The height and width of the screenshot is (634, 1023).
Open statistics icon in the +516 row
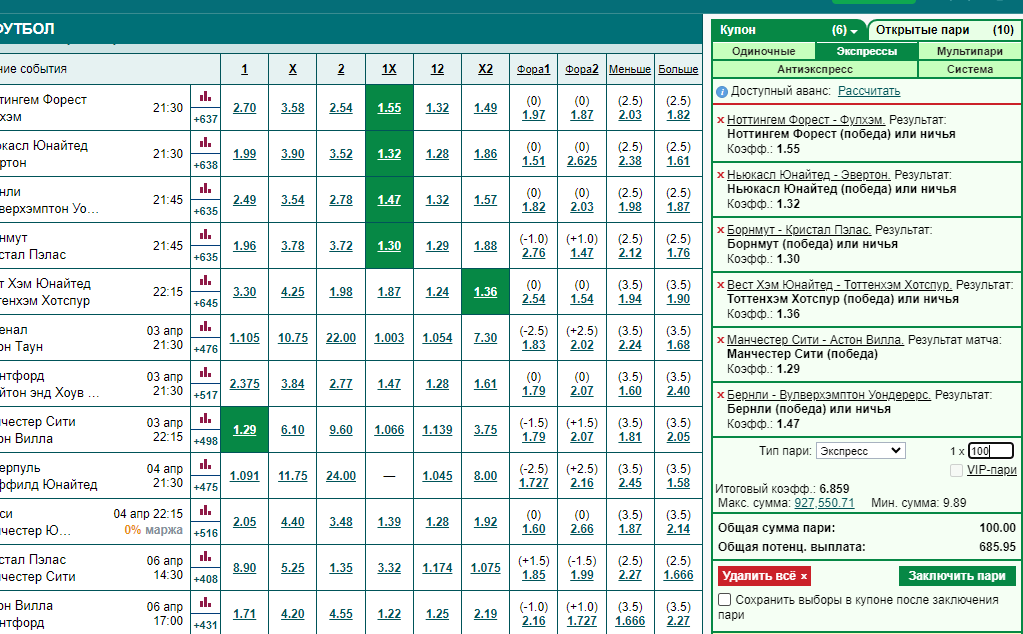coord(206,511)
